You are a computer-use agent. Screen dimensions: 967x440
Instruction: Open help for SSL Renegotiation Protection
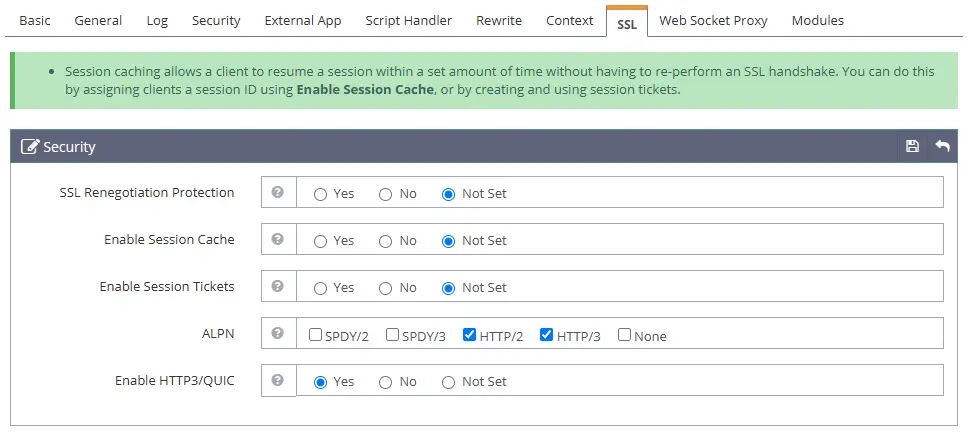278,193
